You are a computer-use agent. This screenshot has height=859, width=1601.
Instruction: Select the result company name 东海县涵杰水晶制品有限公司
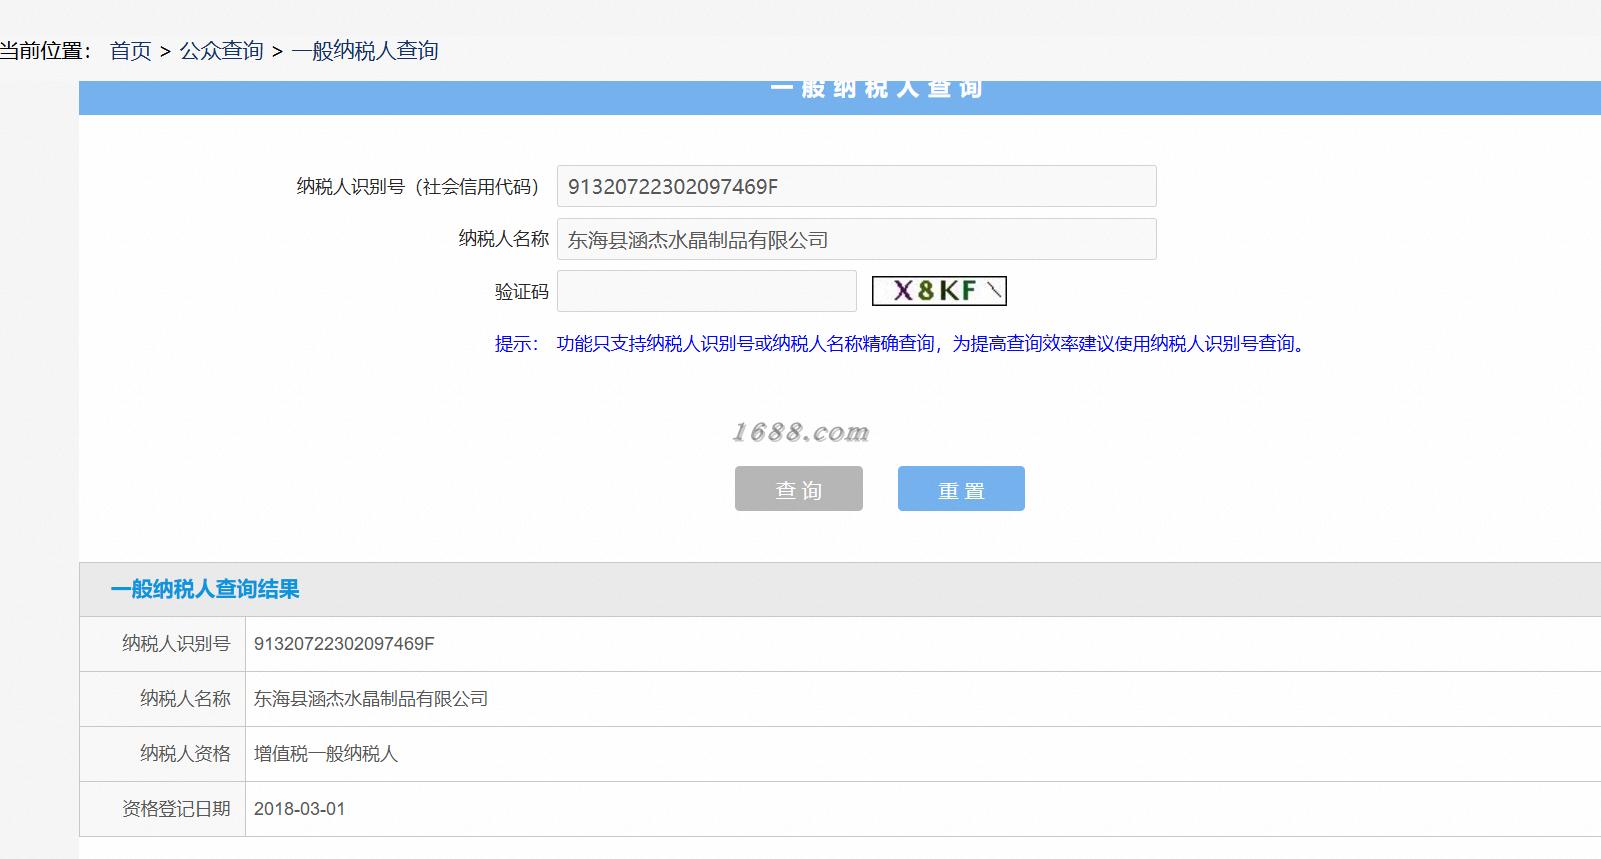[x=371, y=699]
